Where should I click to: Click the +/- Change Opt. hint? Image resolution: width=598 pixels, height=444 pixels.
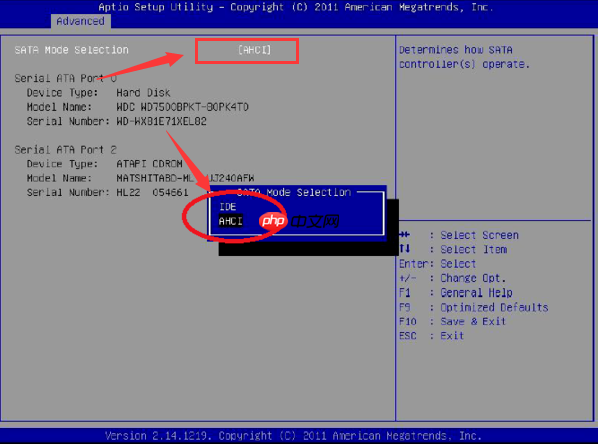(x=452, y=278)
